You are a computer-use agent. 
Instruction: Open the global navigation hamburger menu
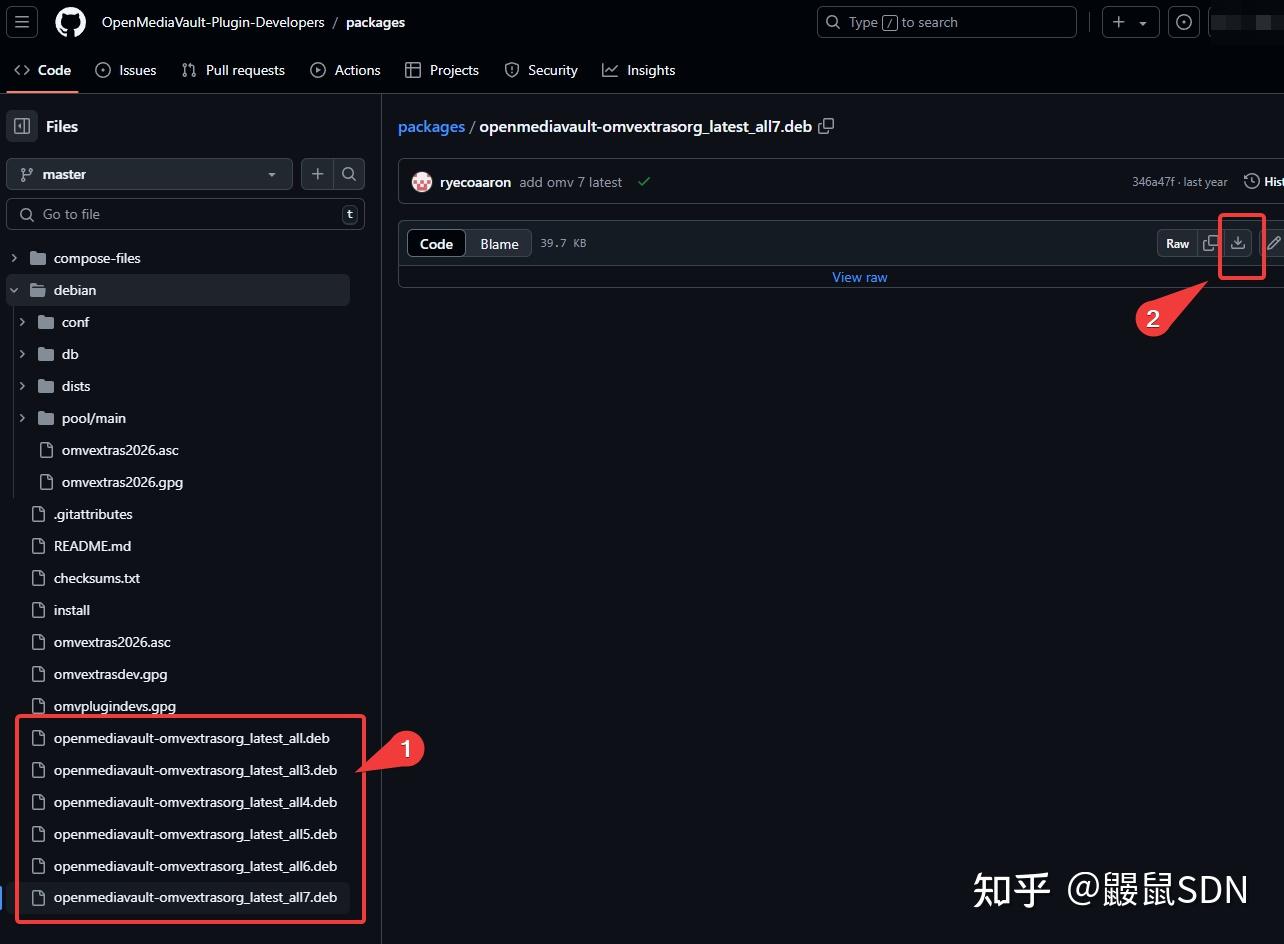21,22
